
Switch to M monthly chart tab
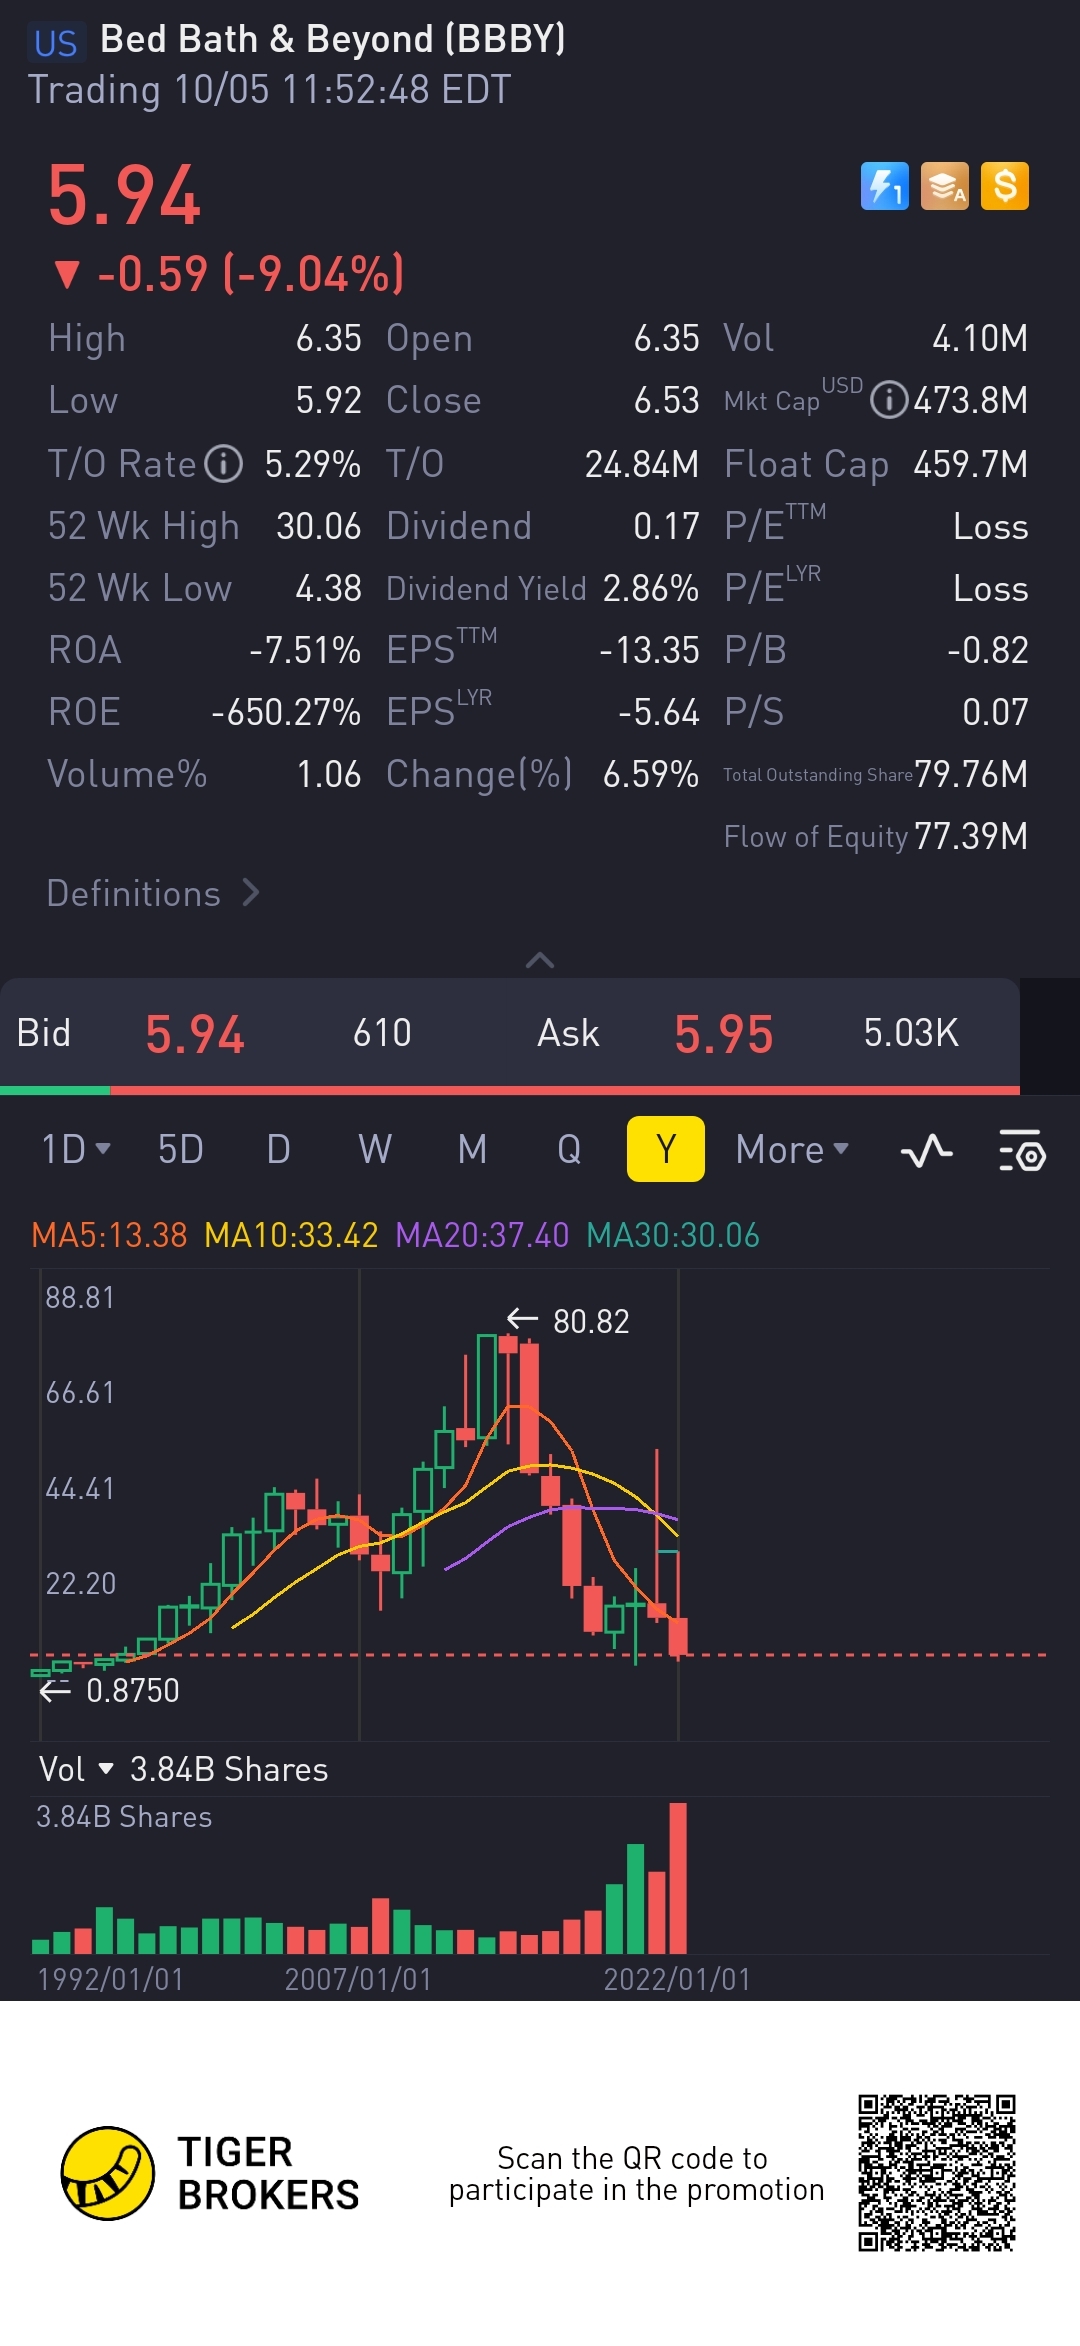(x=473, y=1150)
